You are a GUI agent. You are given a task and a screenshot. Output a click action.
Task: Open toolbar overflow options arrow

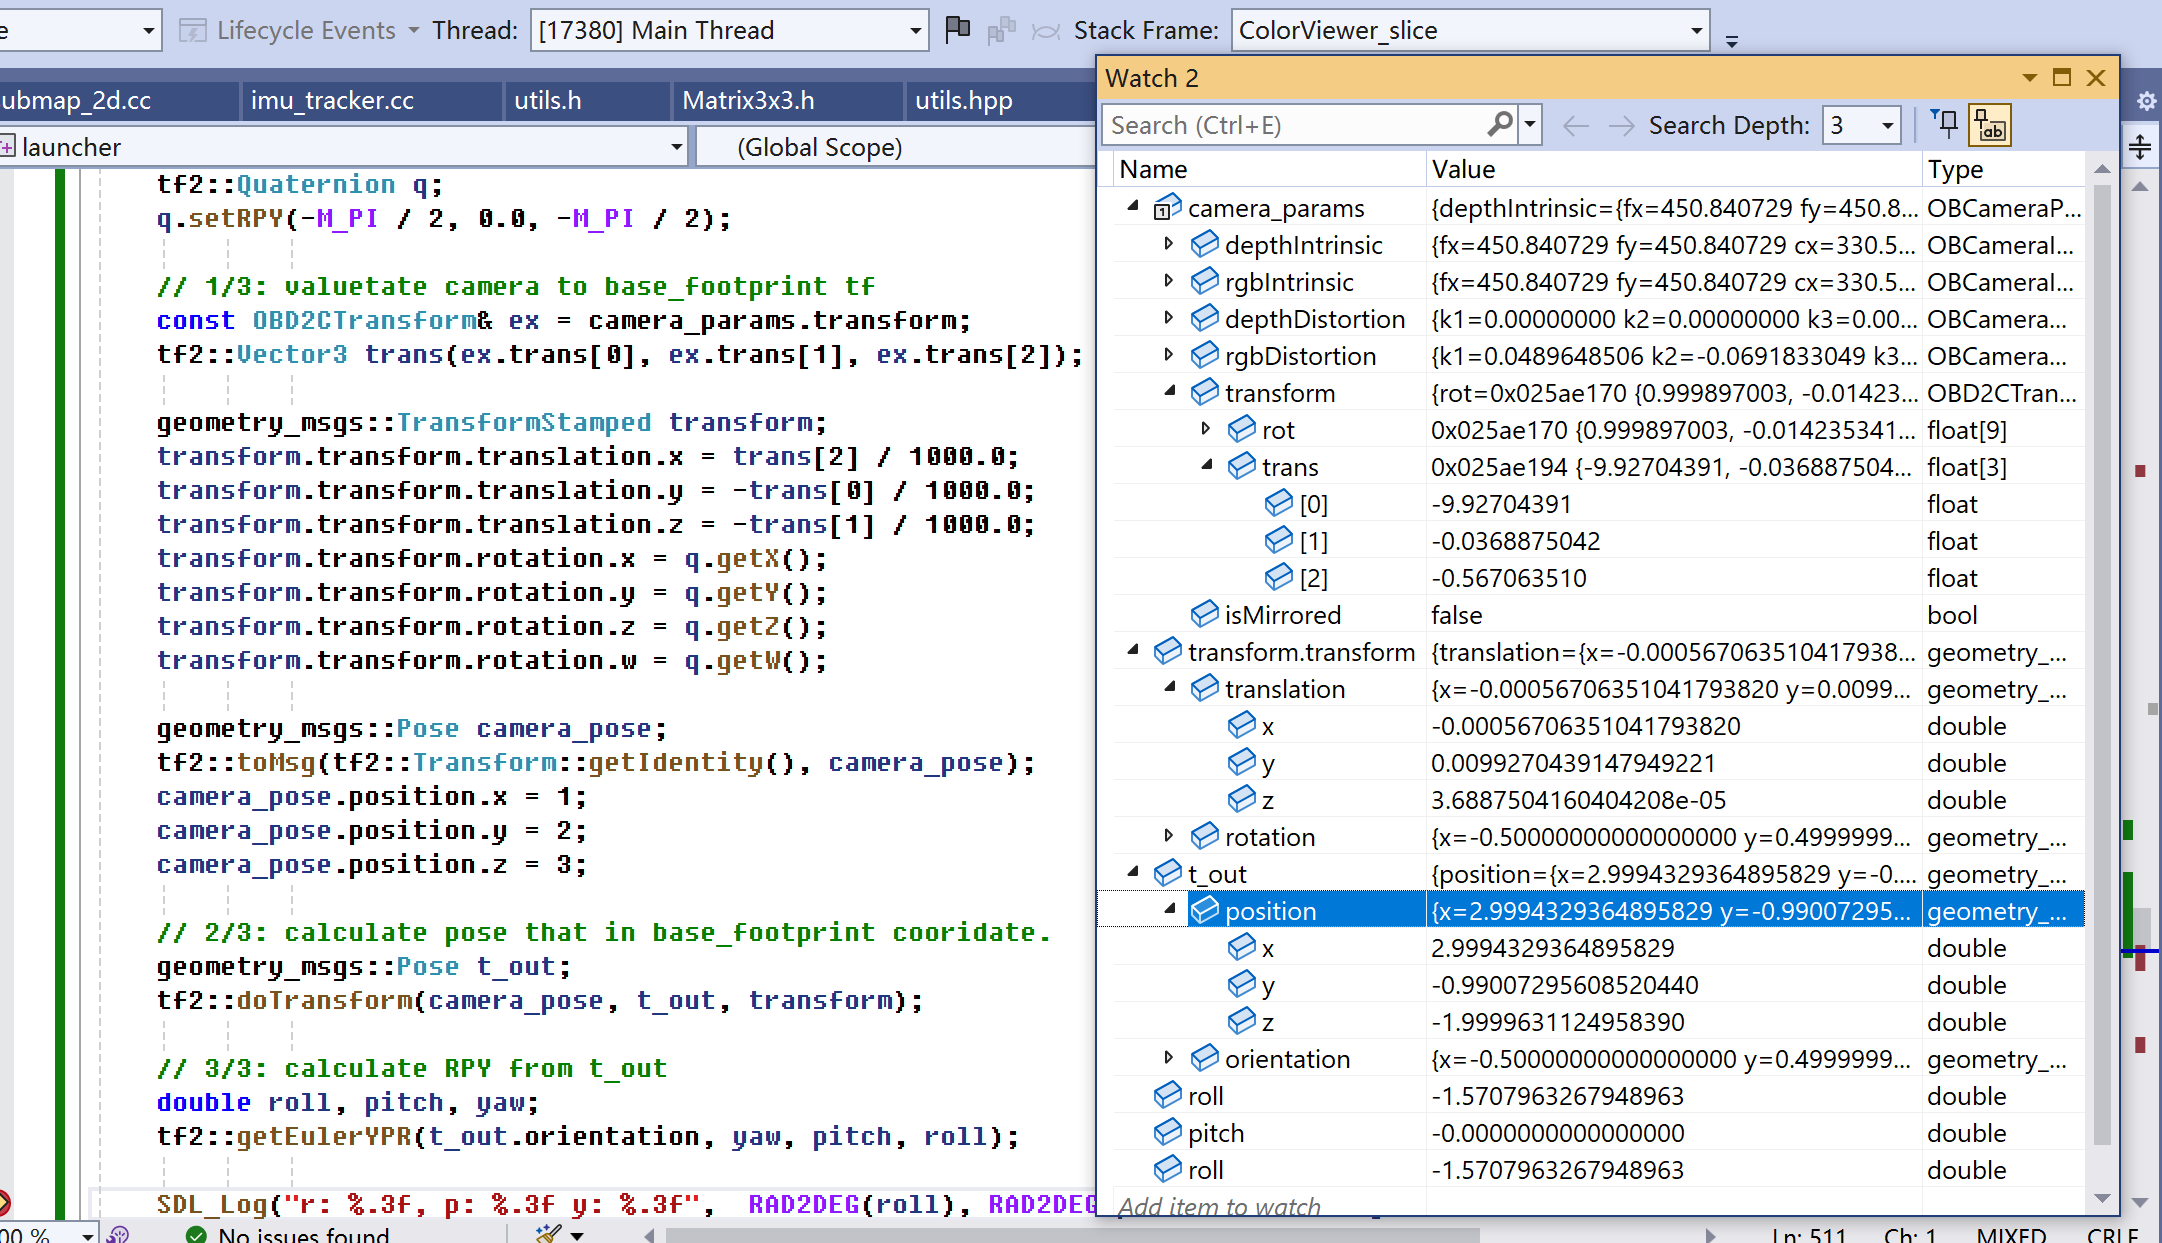1731,41
